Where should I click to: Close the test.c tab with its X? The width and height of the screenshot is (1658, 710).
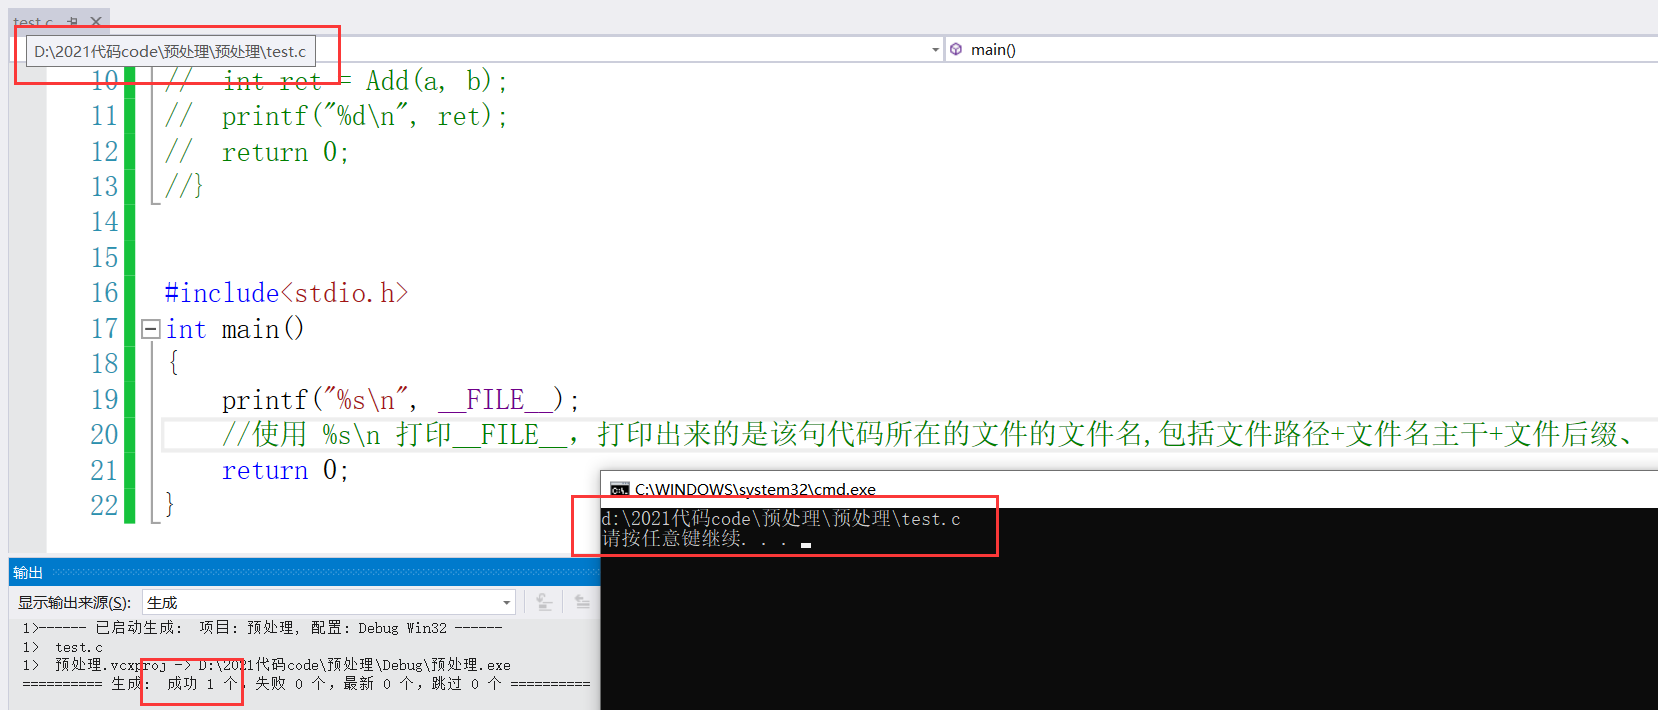click(x=96, y=21)
